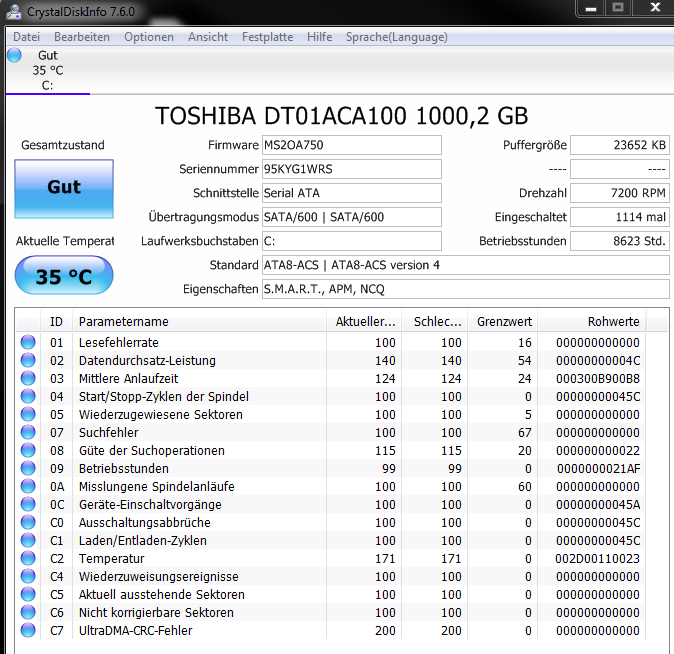Click the Schlec... column header

435,321
